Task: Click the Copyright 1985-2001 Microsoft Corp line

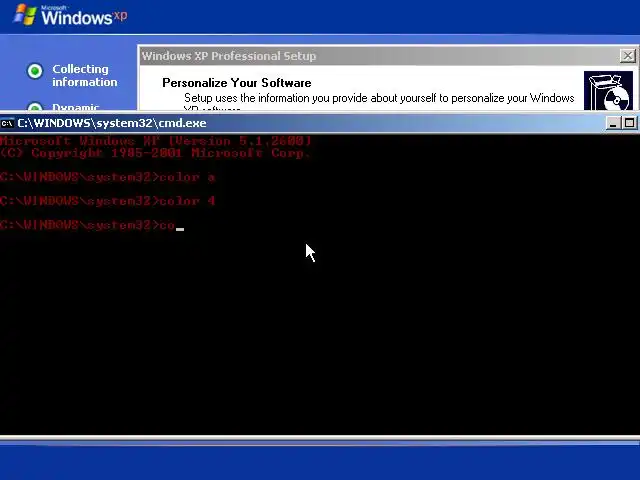Action: (x=156, y=153)
